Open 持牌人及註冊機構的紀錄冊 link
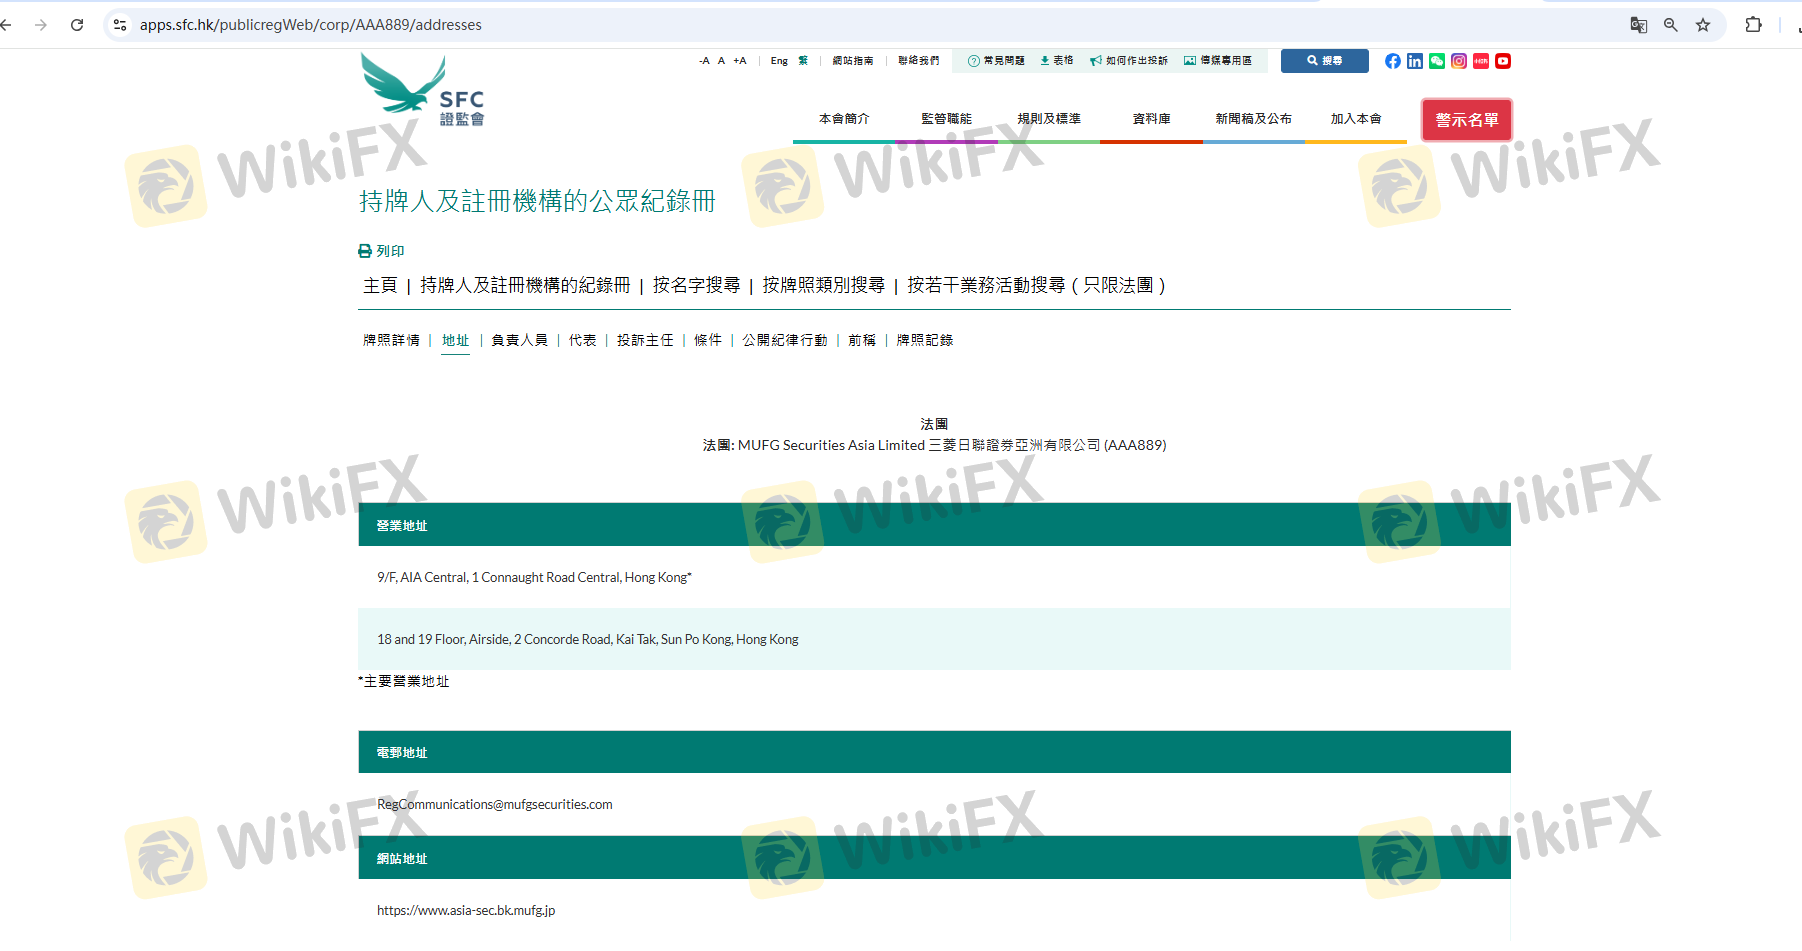The image size is (1802, 951). 525,286
